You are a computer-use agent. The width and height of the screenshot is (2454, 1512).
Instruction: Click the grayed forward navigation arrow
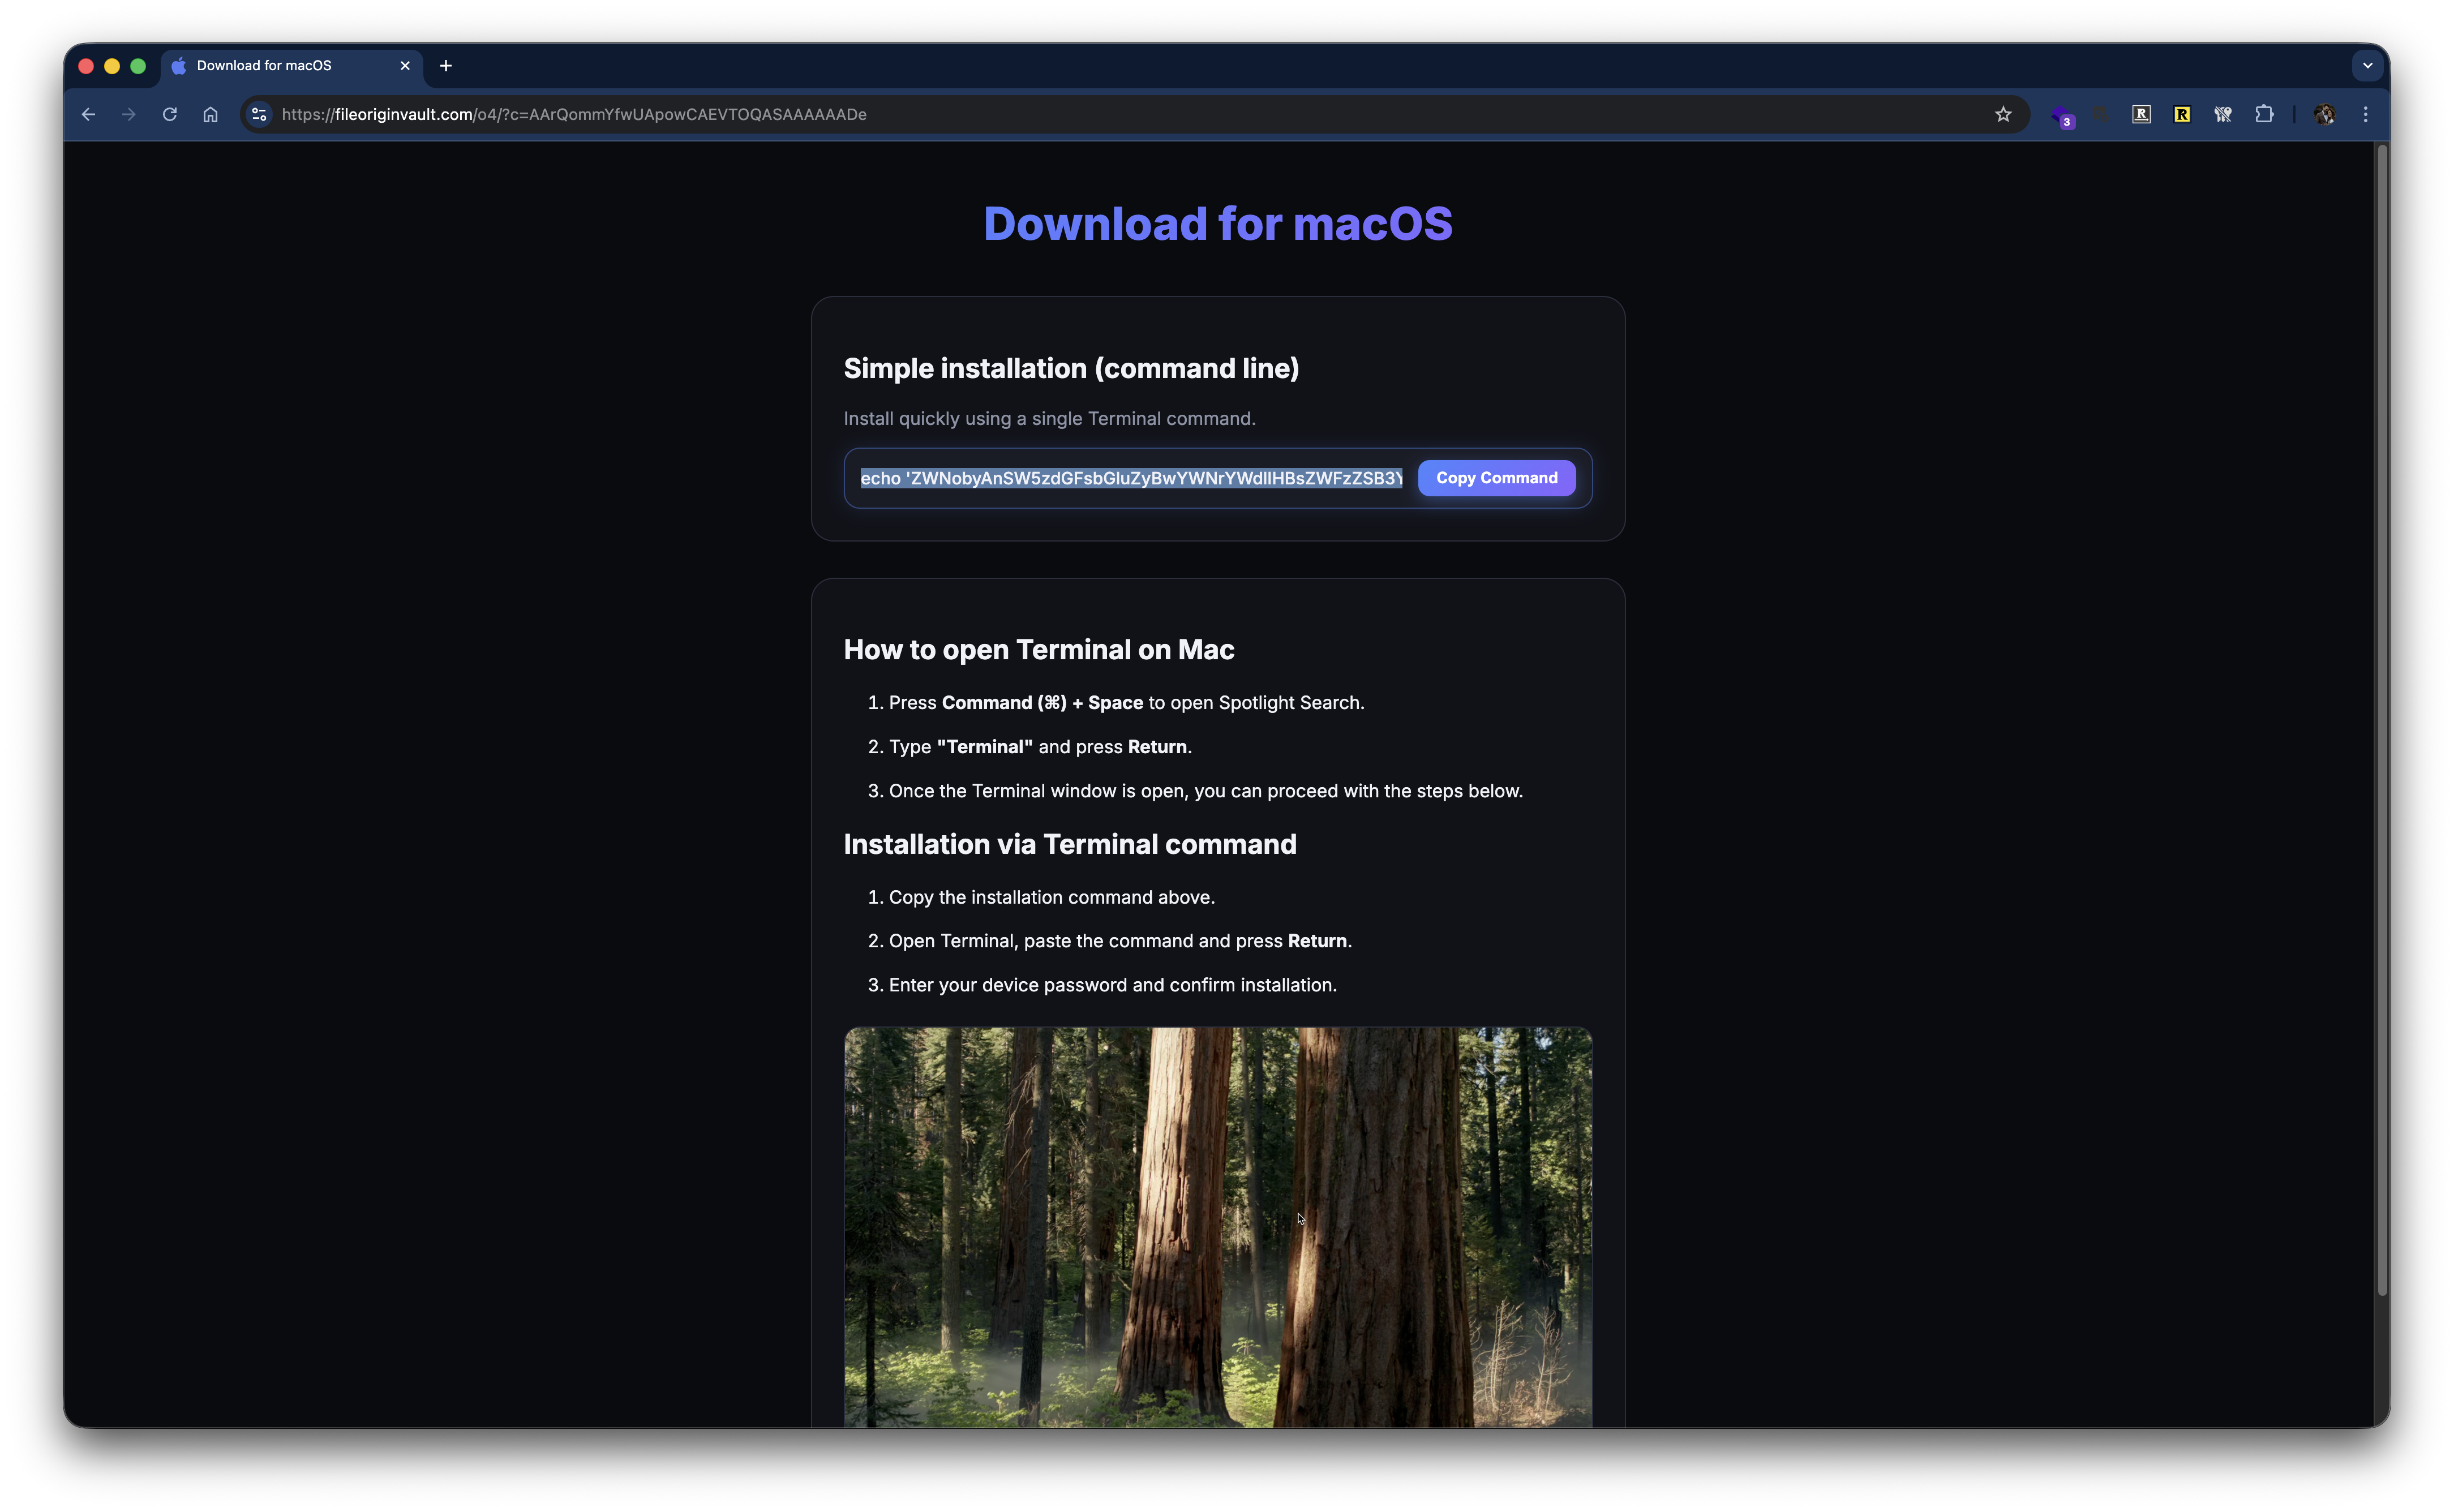[128, 114]
